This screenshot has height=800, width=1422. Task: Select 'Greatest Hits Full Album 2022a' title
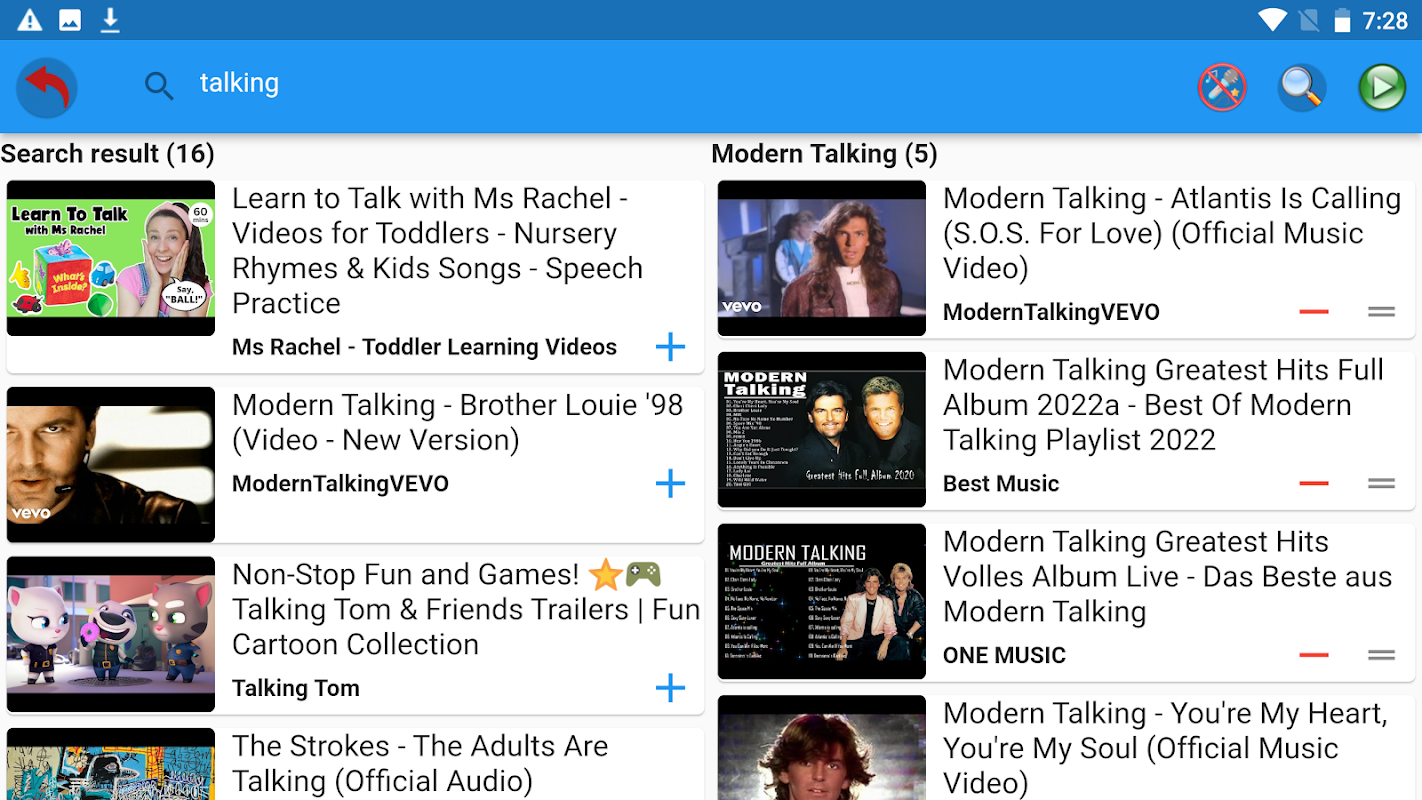pos(1163,405)
